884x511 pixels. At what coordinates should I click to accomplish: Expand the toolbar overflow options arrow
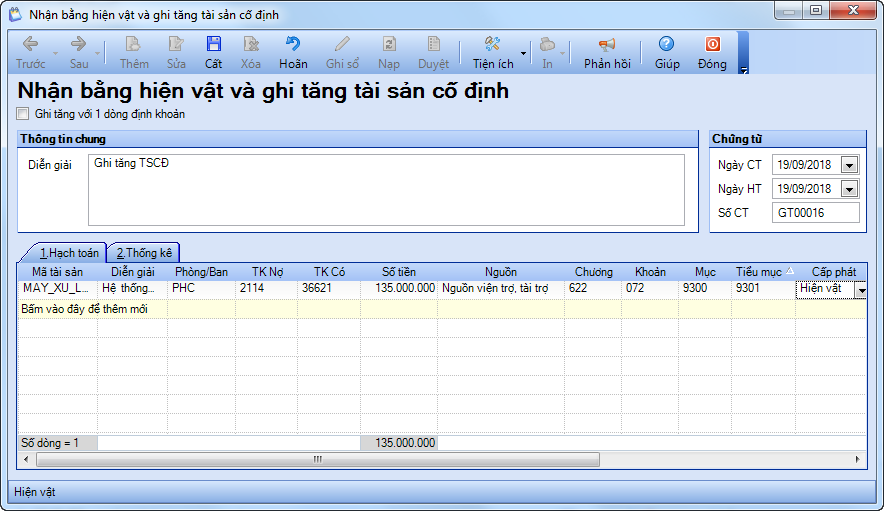pos(744,70)
